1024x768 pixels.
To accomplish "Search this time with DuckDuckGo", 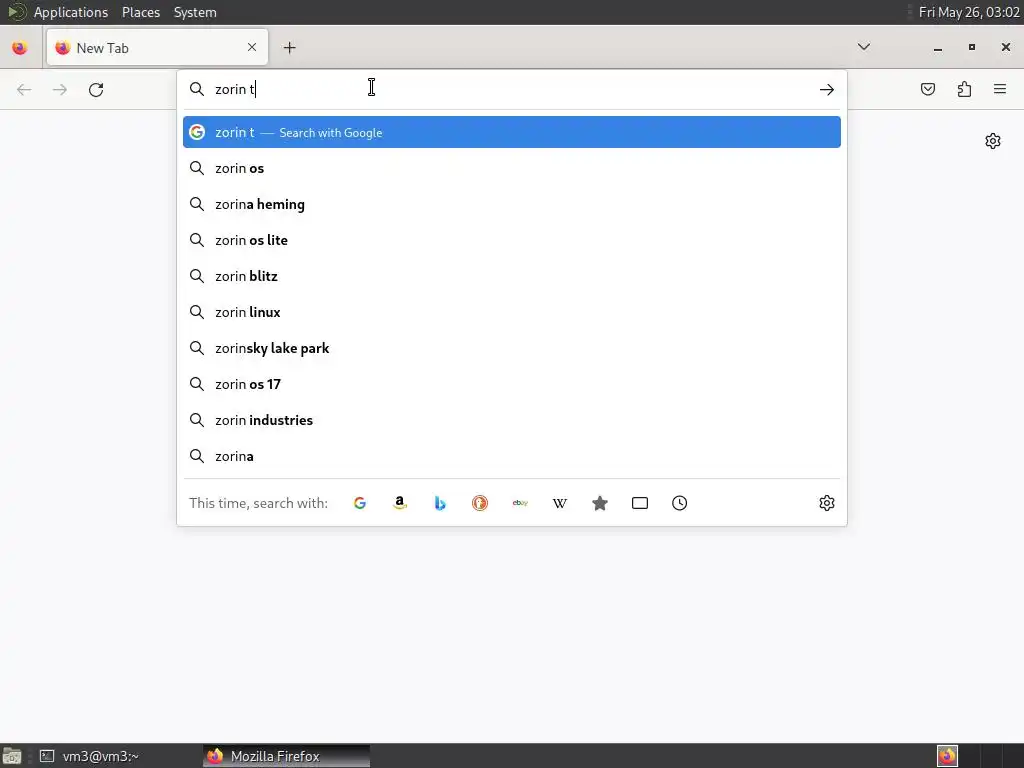I will coord(480,503).
